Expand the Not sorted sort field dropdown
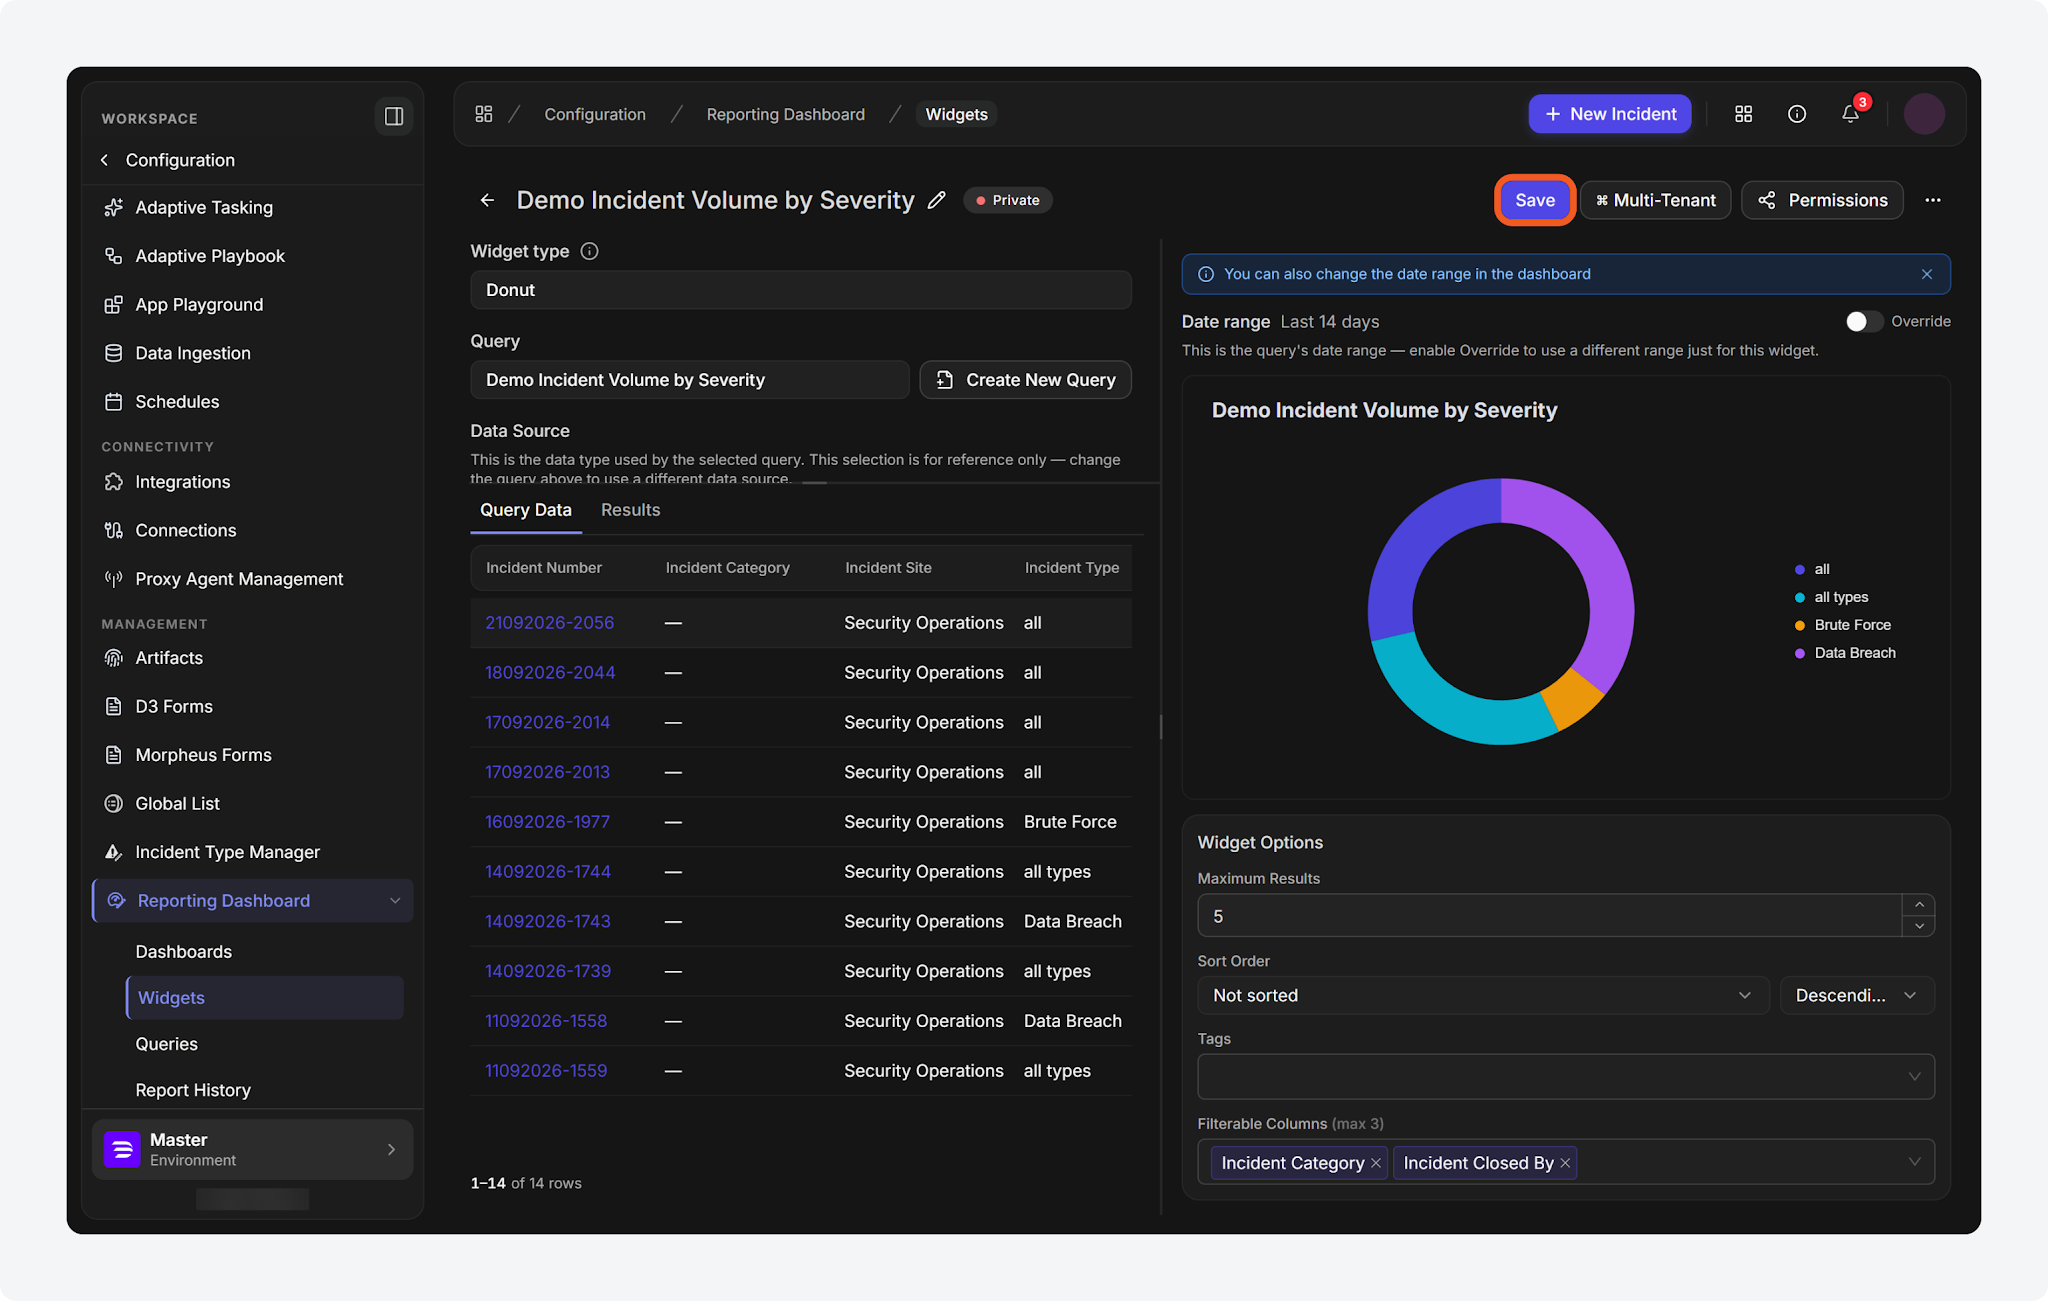 pos(1483,995)
